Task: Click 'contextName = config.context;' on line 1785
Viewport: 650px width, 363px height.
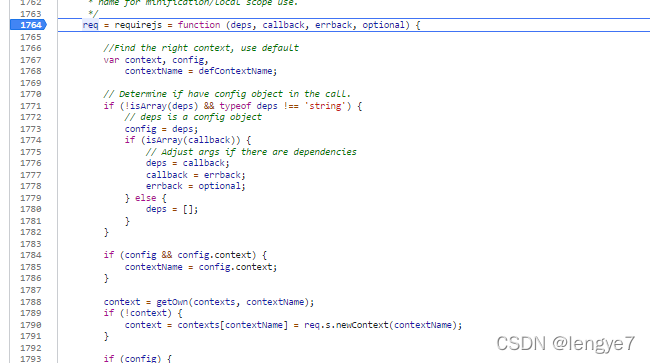Action: (x=201, y=267)
